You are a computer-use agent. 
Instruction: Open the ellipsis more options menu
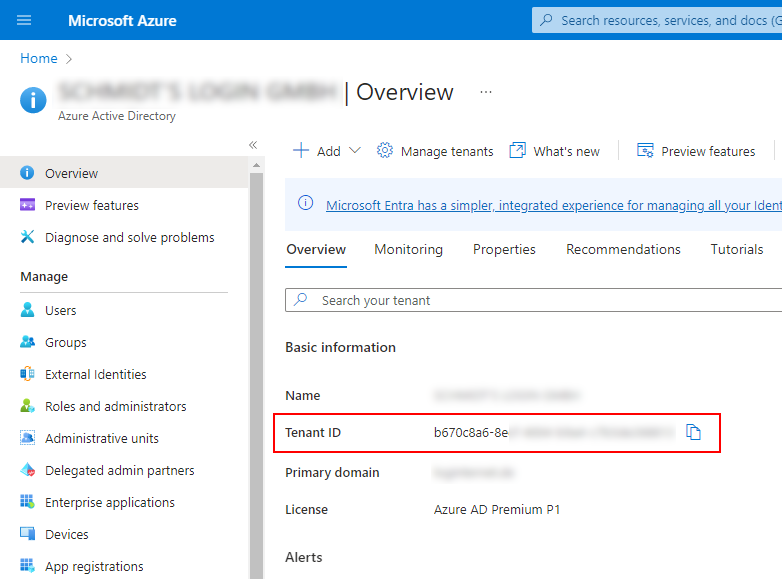(x=486, y=92)
